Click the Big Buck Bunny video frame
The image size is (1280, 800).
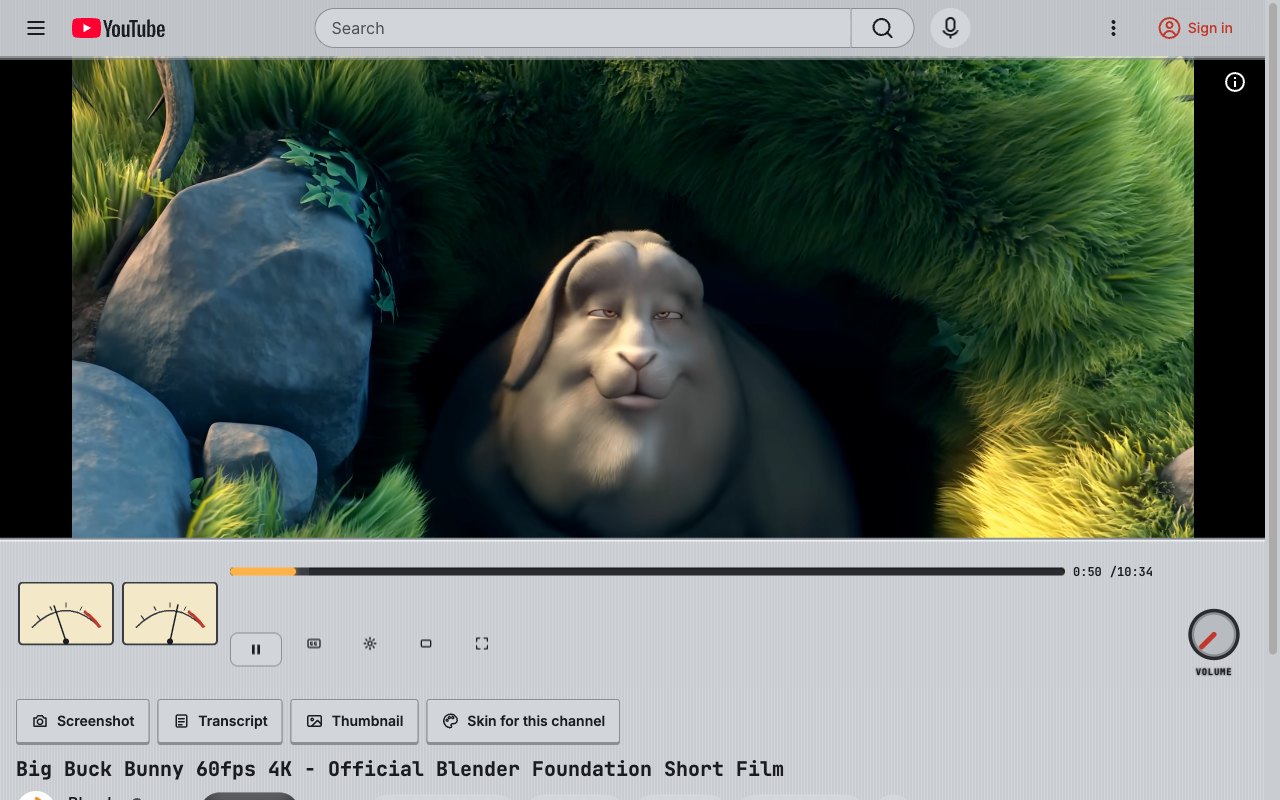click(633, 298)
